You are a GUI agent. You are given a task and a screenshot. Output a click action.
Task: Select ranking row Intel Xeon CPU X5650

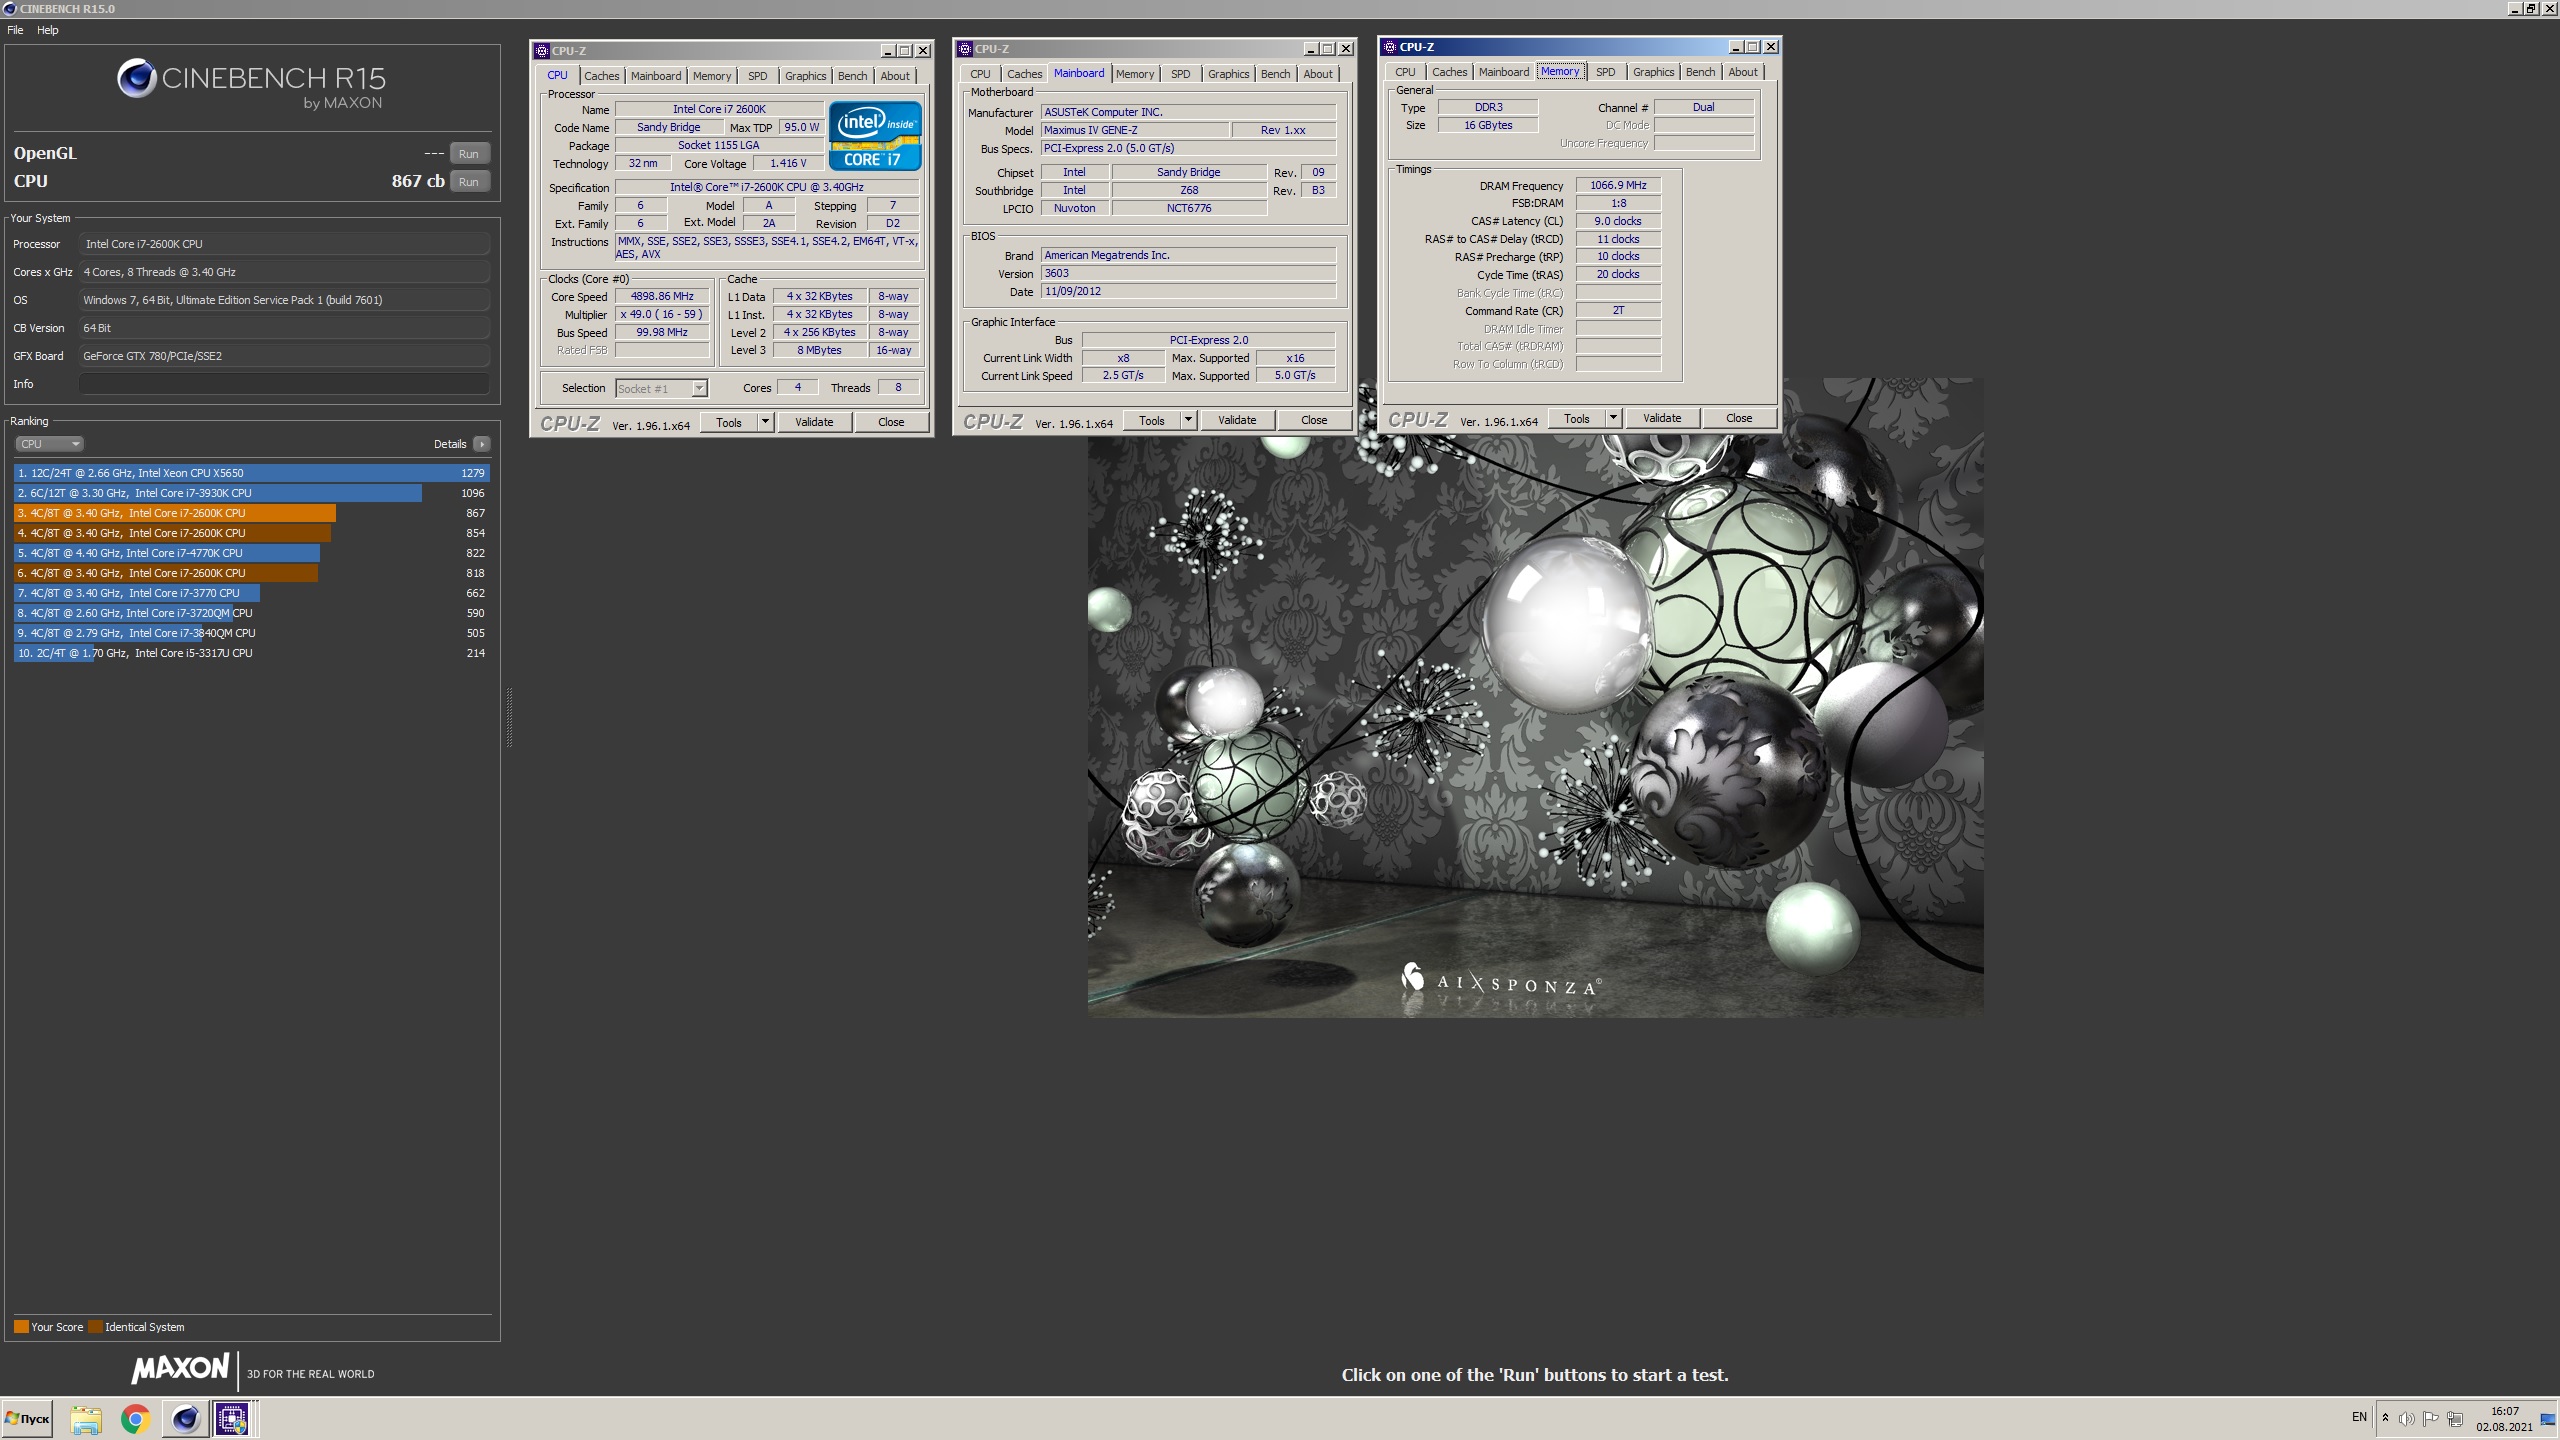click(251, 473)
